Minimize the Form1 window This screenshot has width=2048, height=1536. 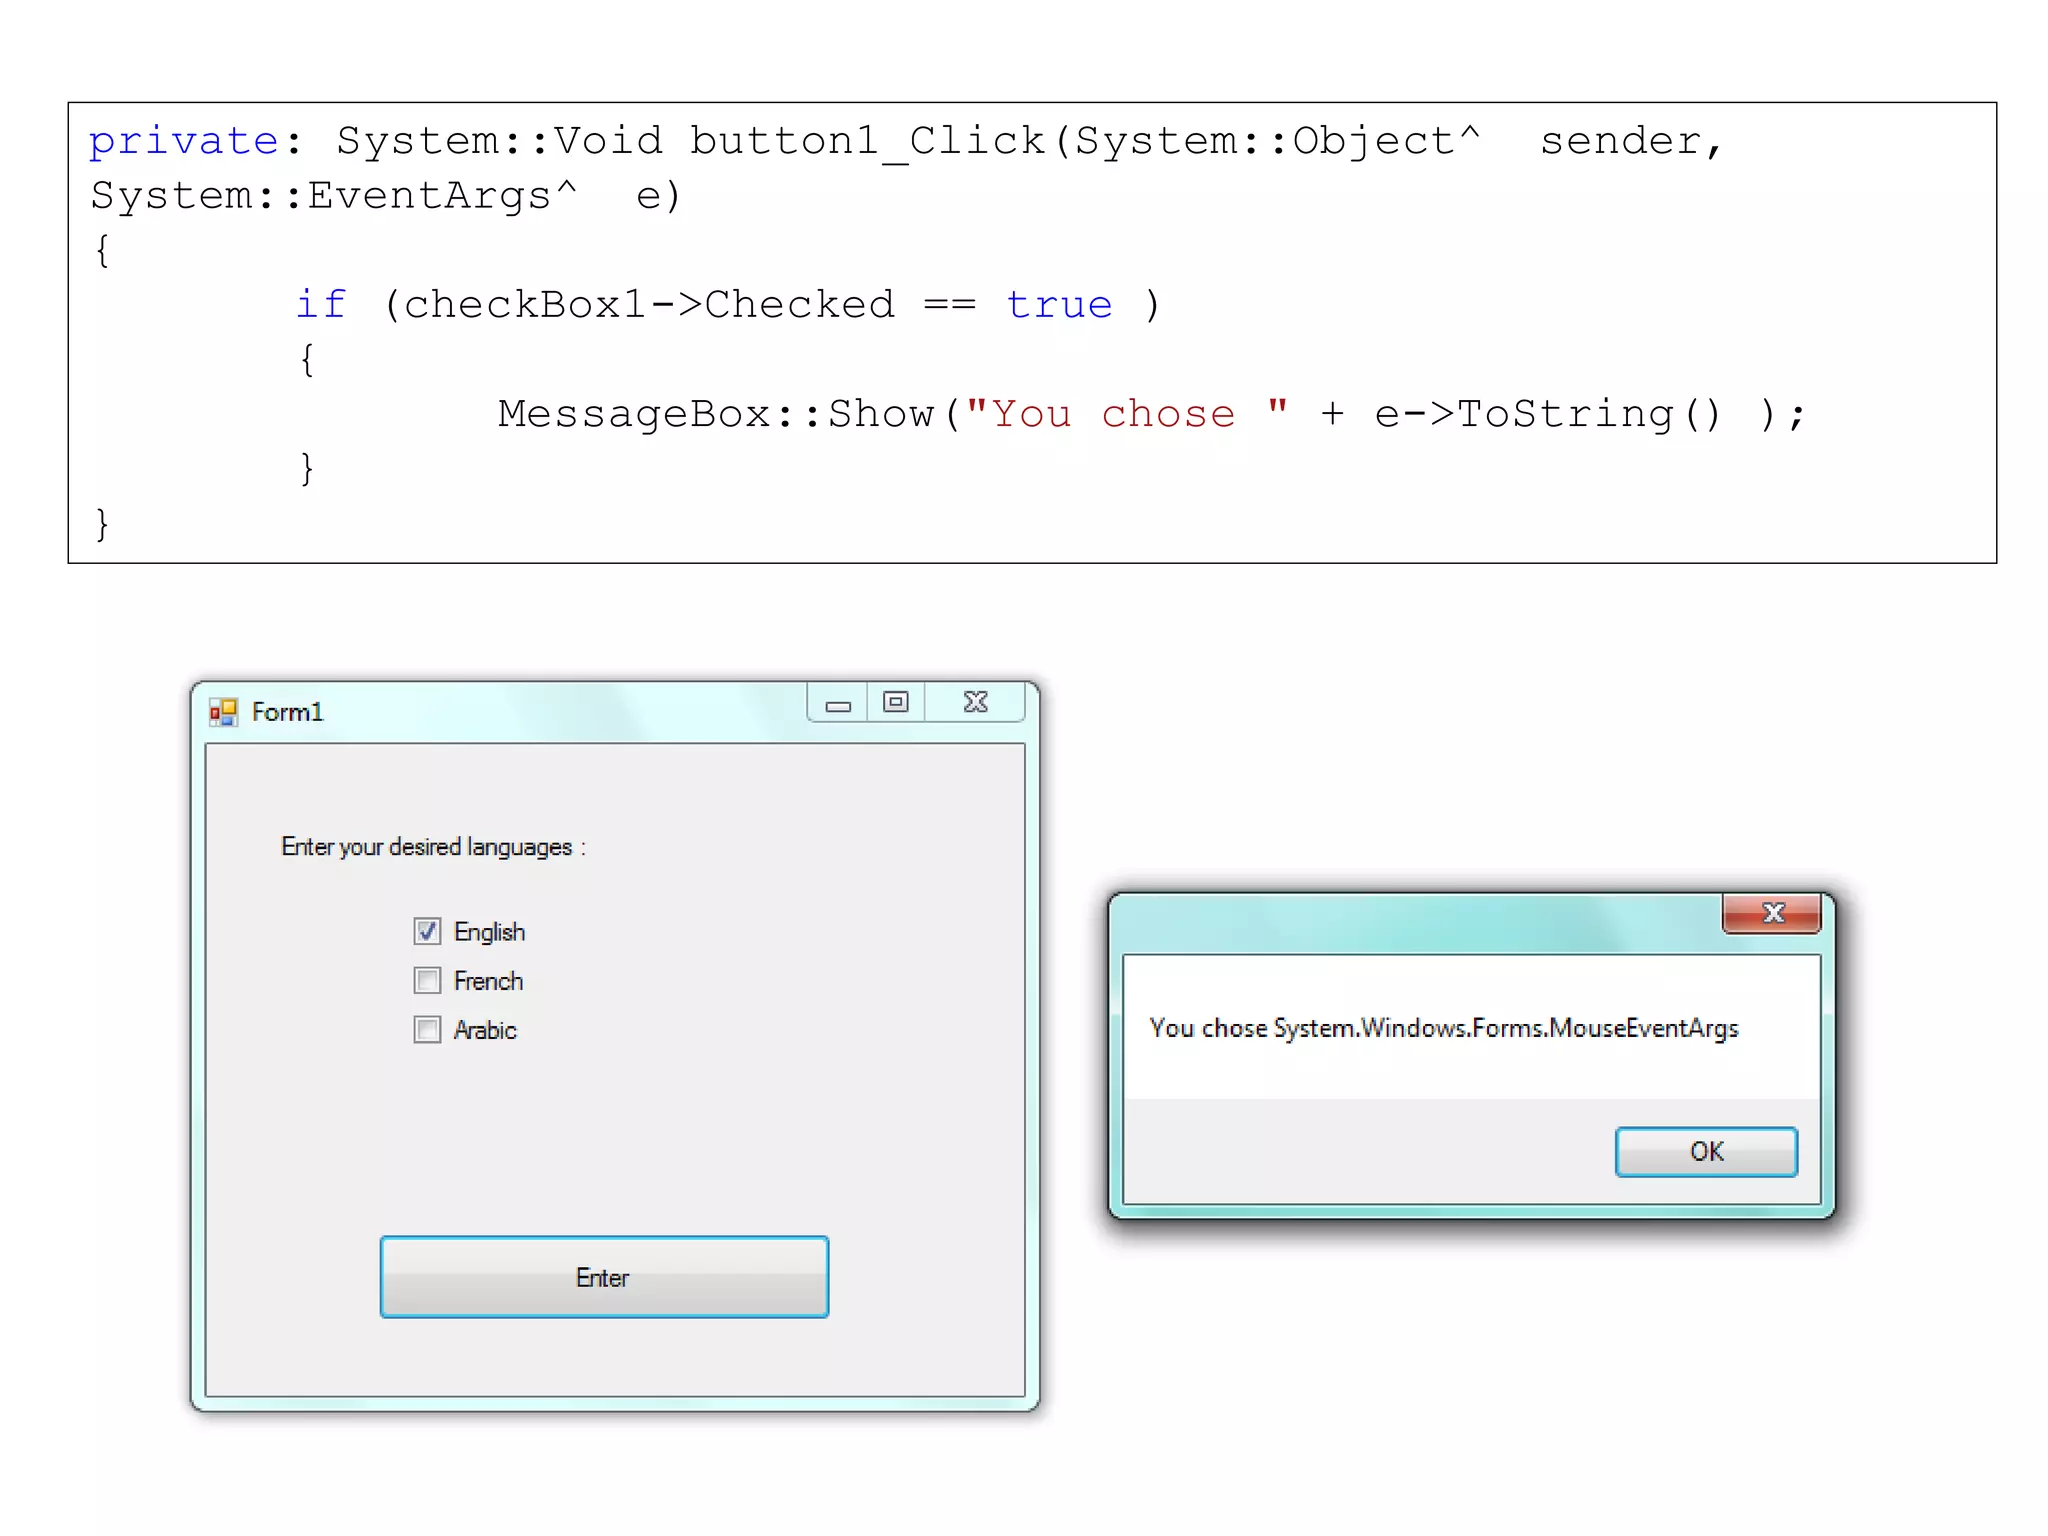[x=838, y=703]
